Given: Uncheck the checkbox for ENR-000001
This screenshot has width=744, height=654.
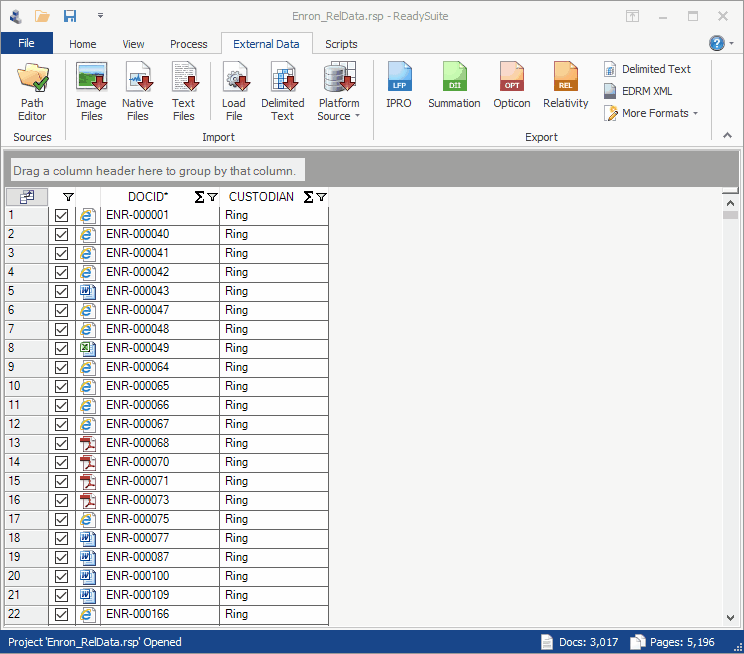Looking at the screenshot, I should click(x=61, y=215).
